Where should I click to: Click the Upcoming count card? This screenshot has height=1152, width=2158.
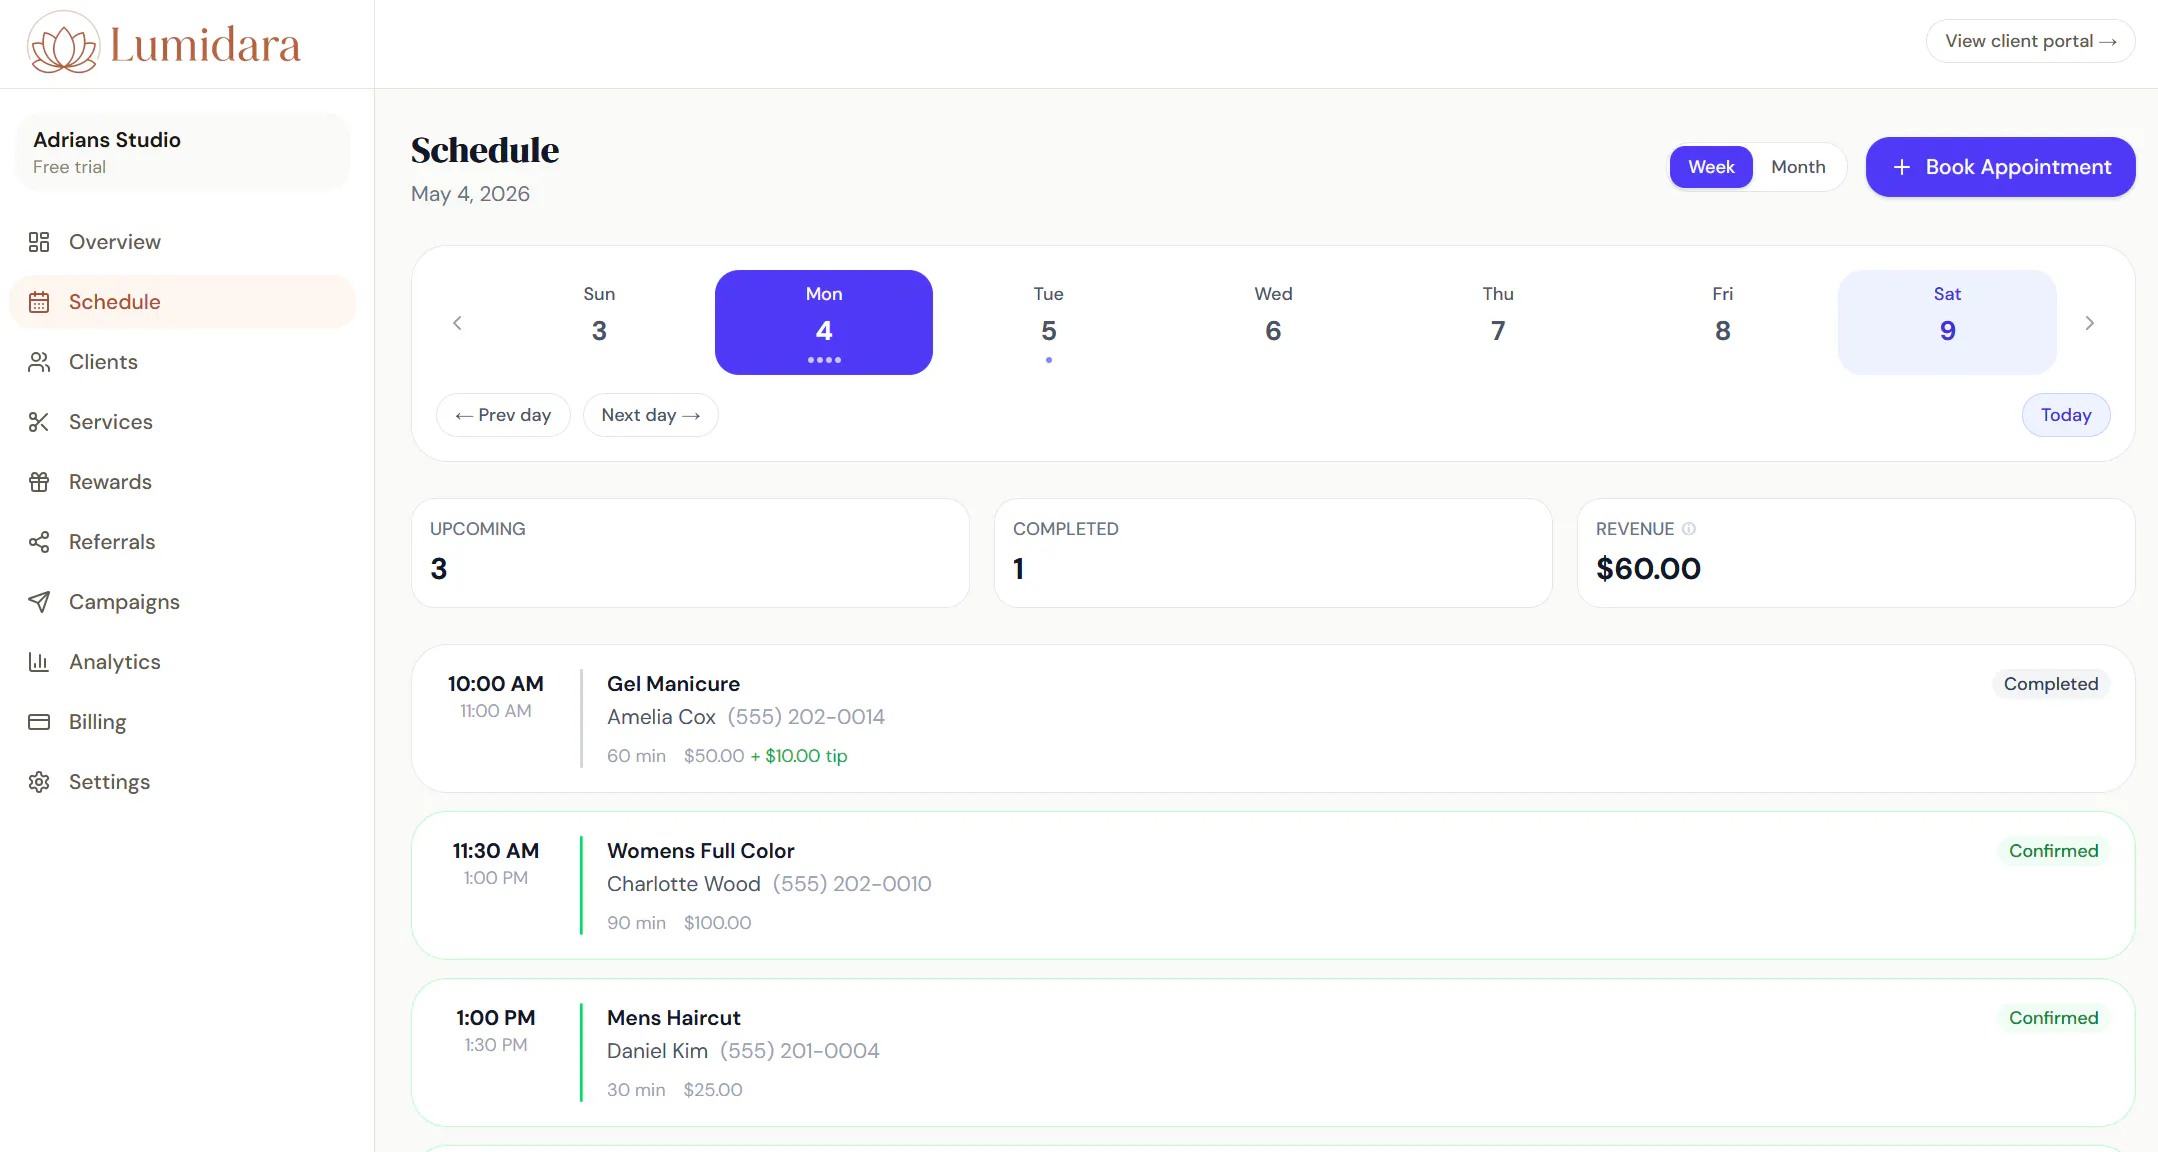[x=690, y=553]
